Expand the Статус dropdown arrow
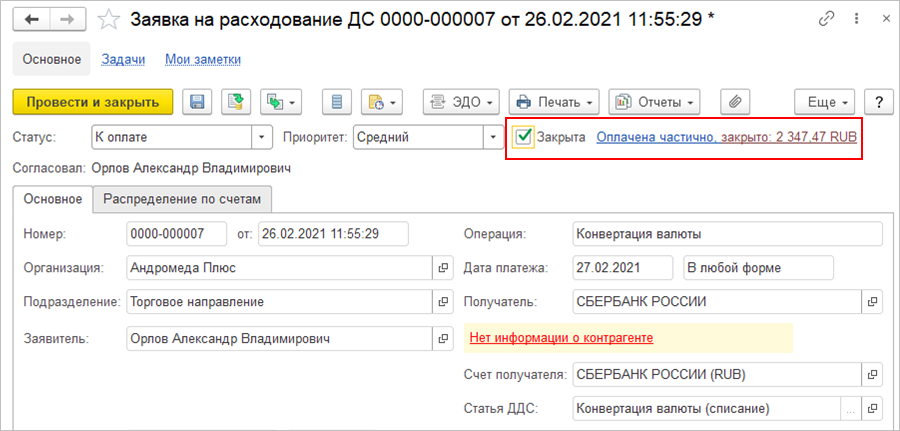This screenshot has width=900, height=431. [262, 138]
